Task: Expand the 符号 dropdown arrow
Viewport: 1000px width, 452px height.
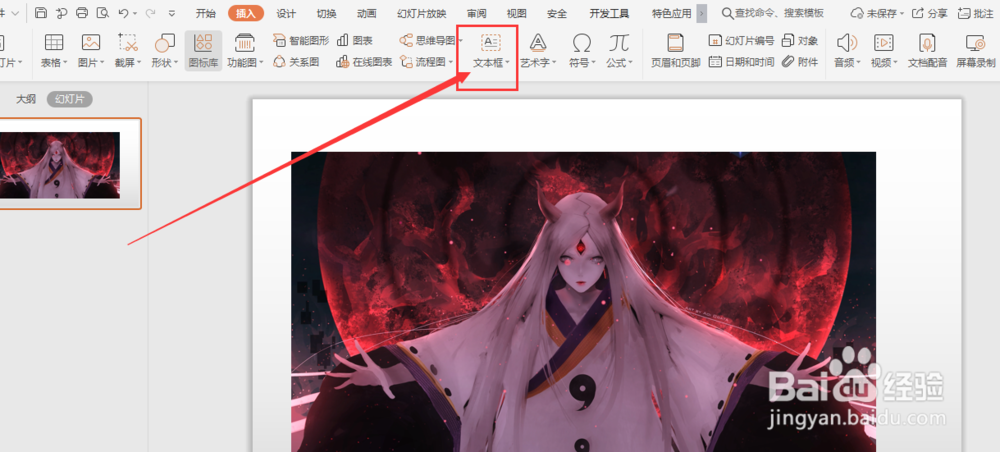Action: (x=593, y=62)
